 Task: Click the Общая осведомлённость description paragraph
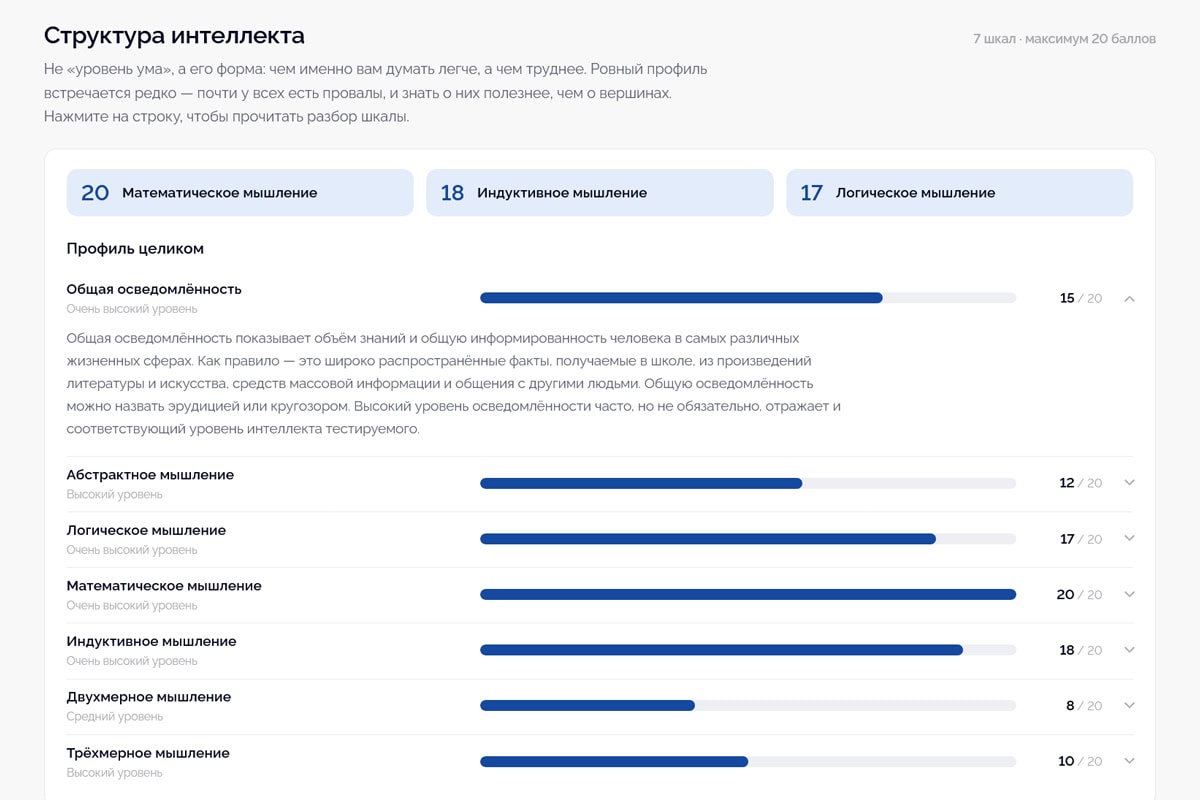pos(454,384)
